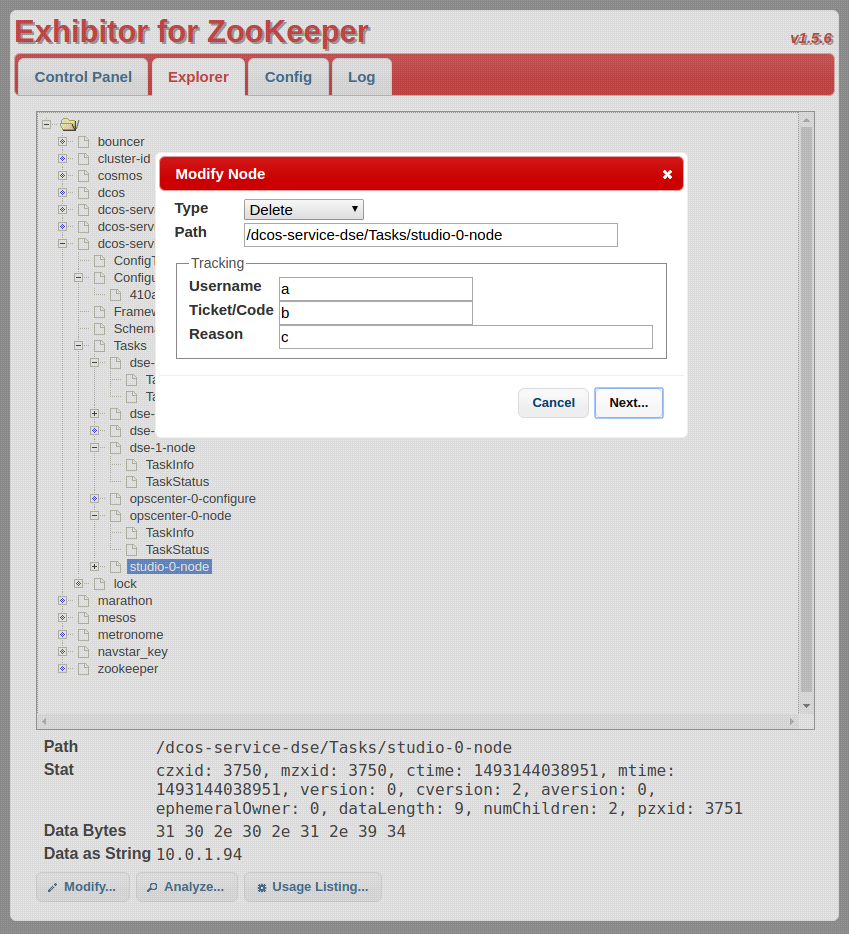Open the Type dropdown set to Delete

[303, 210]
